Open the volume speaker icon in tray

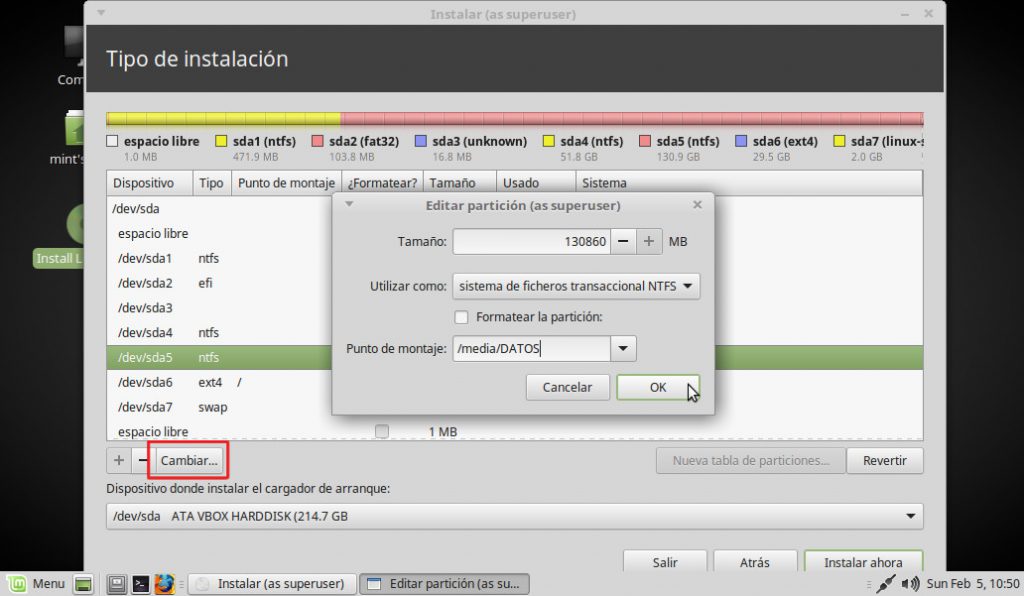pos(909,584)
